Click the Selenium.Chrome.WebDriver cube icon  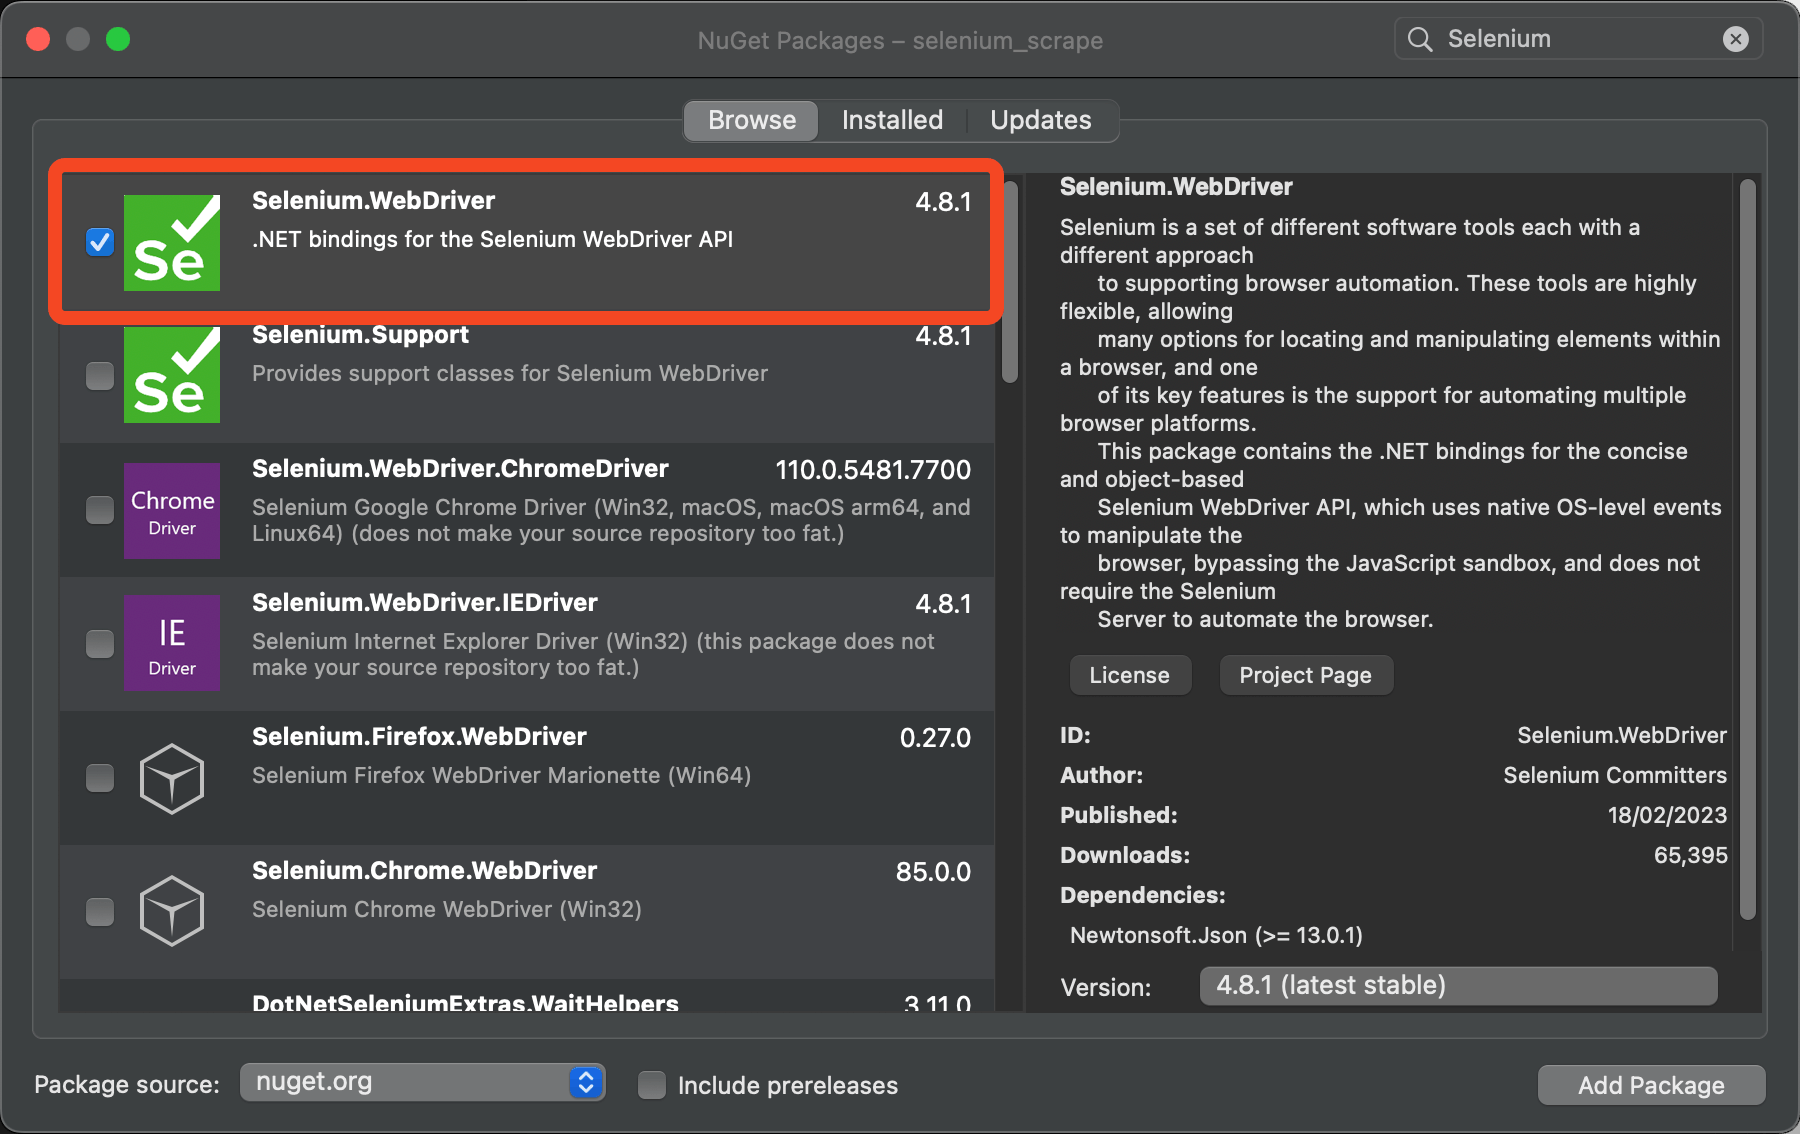(172, 911)
